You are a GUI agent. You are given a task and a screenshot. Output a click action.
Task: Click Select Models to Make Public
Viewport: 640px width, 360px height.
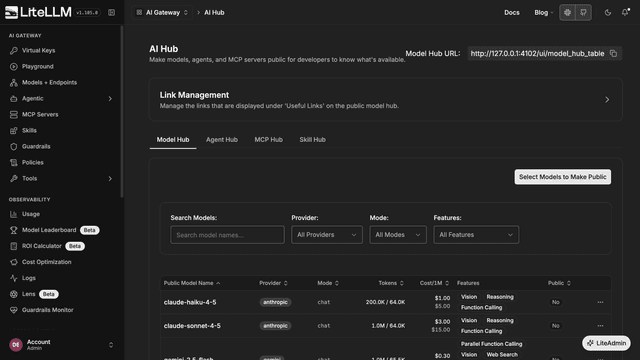pos(562,177)
